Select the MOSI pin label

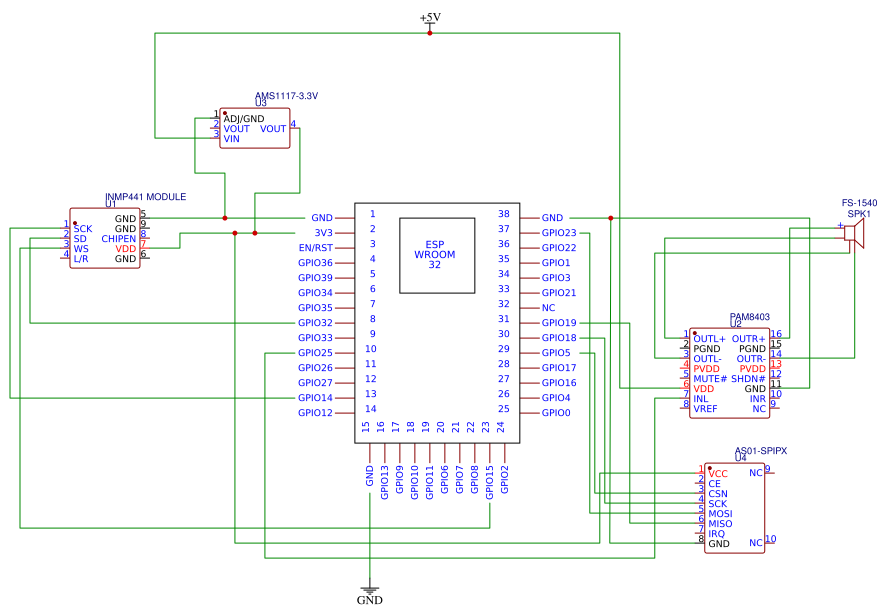(720, 514)
